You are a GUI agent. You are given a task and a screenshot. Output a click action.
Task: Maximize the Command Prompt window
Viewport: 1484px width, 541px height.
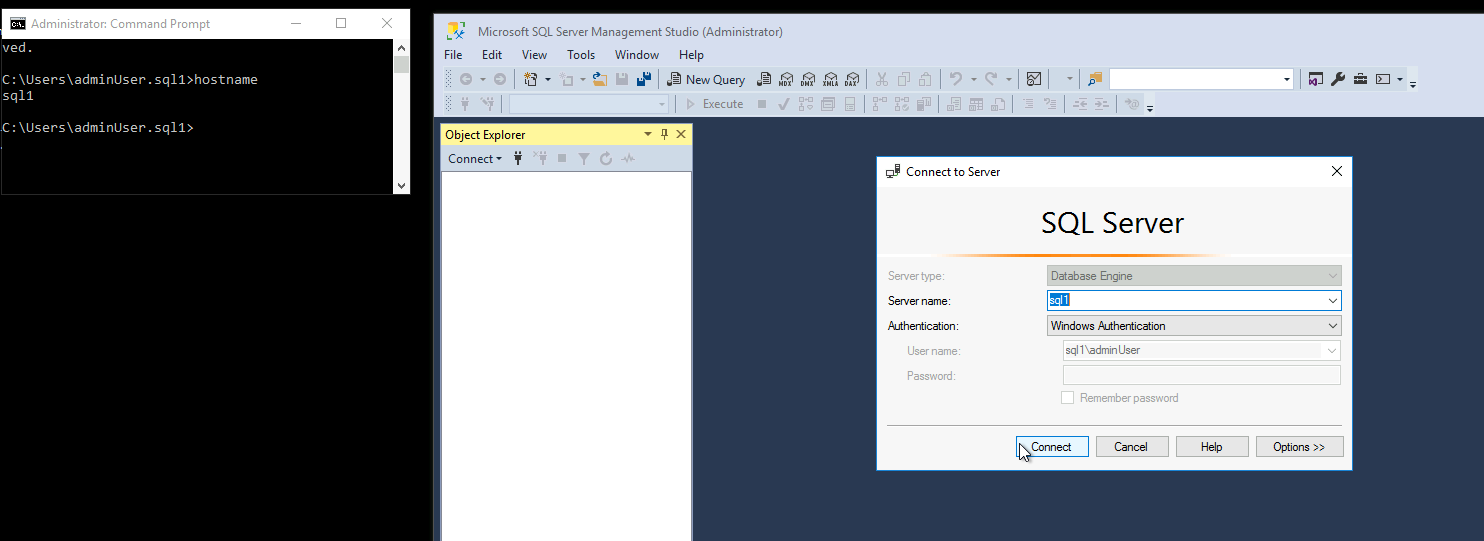pyautogui.click(x=341, y=23)
